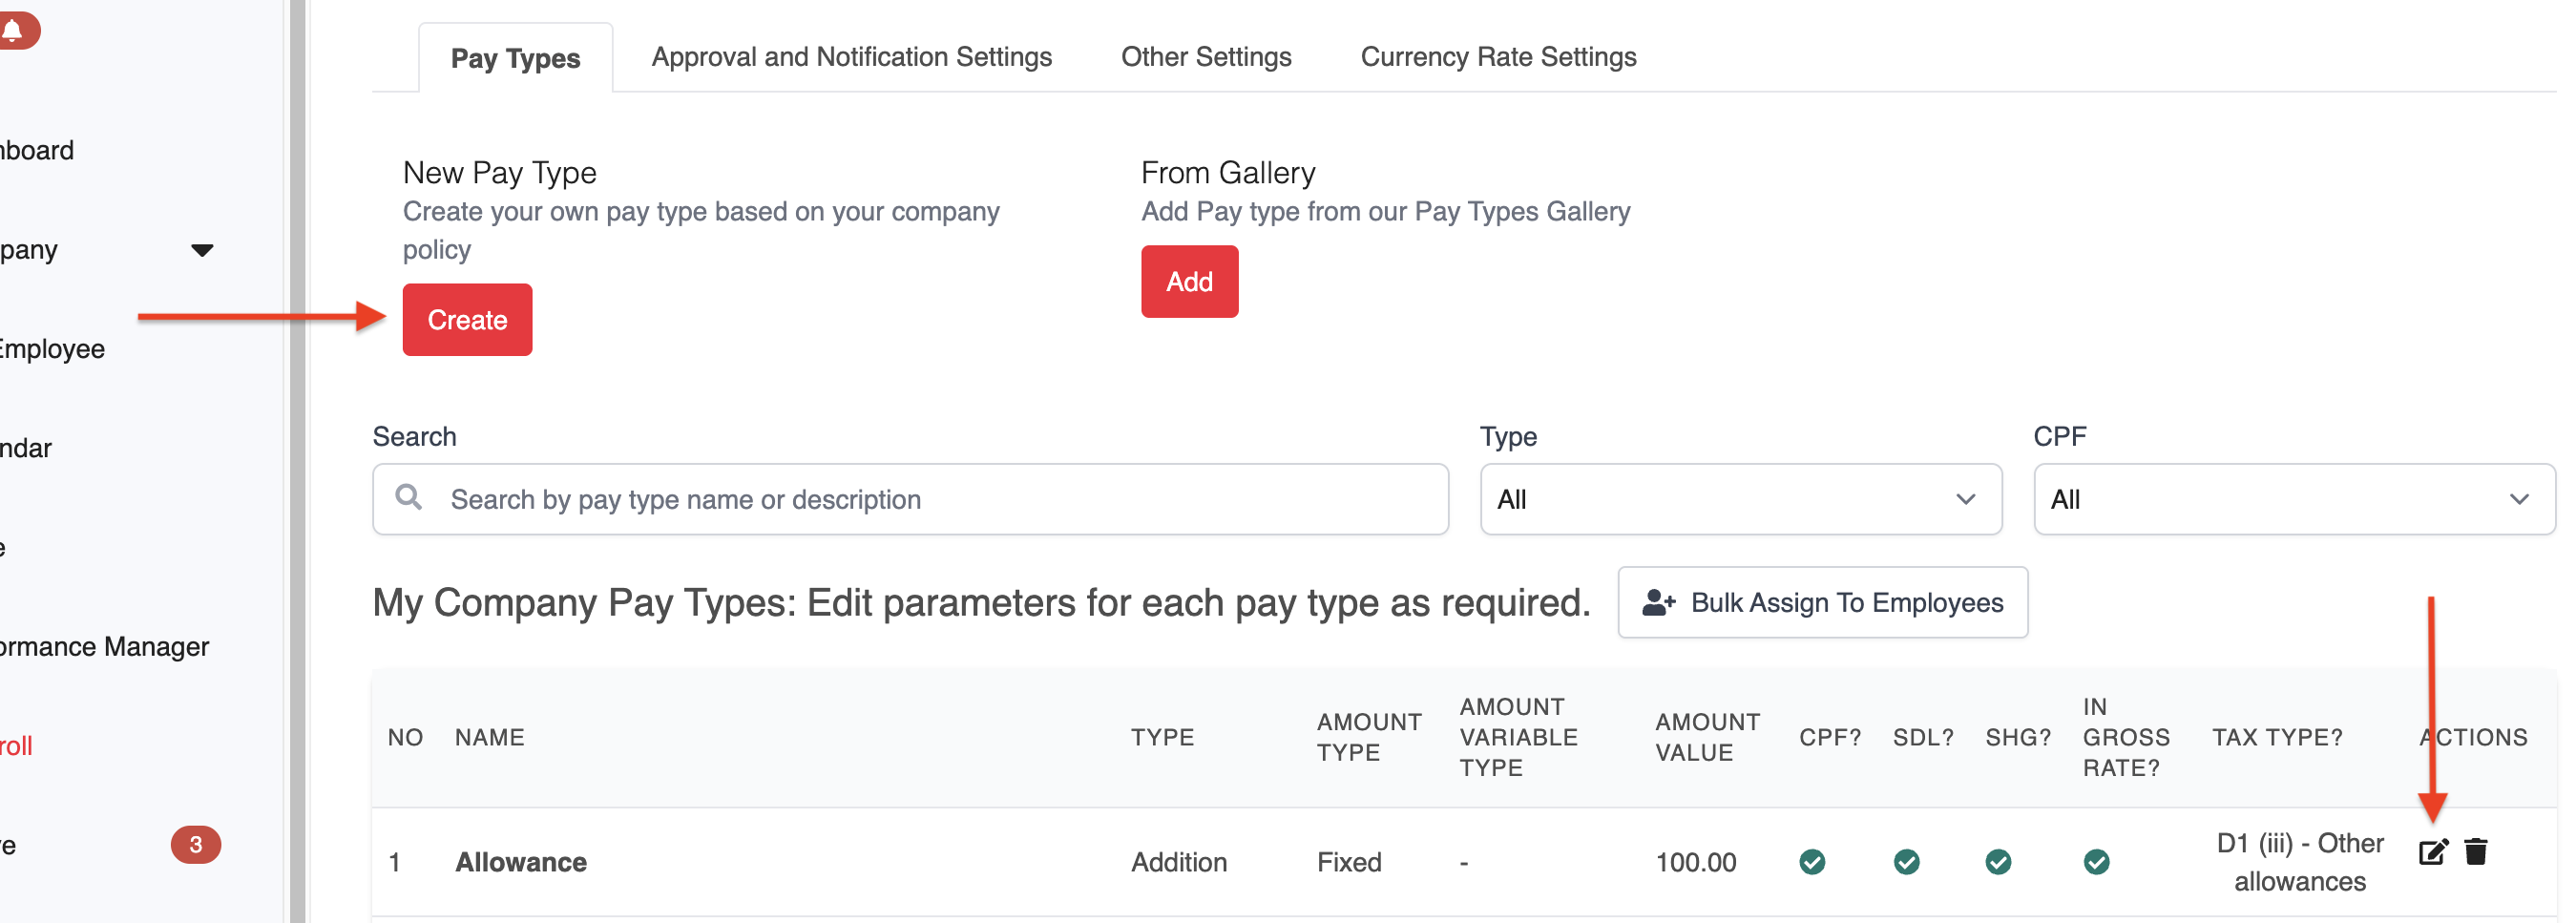The width and height of the screenshot is (2576, 923).
Task: Edit the Allowance pay type
Action: click(2432, 852)
